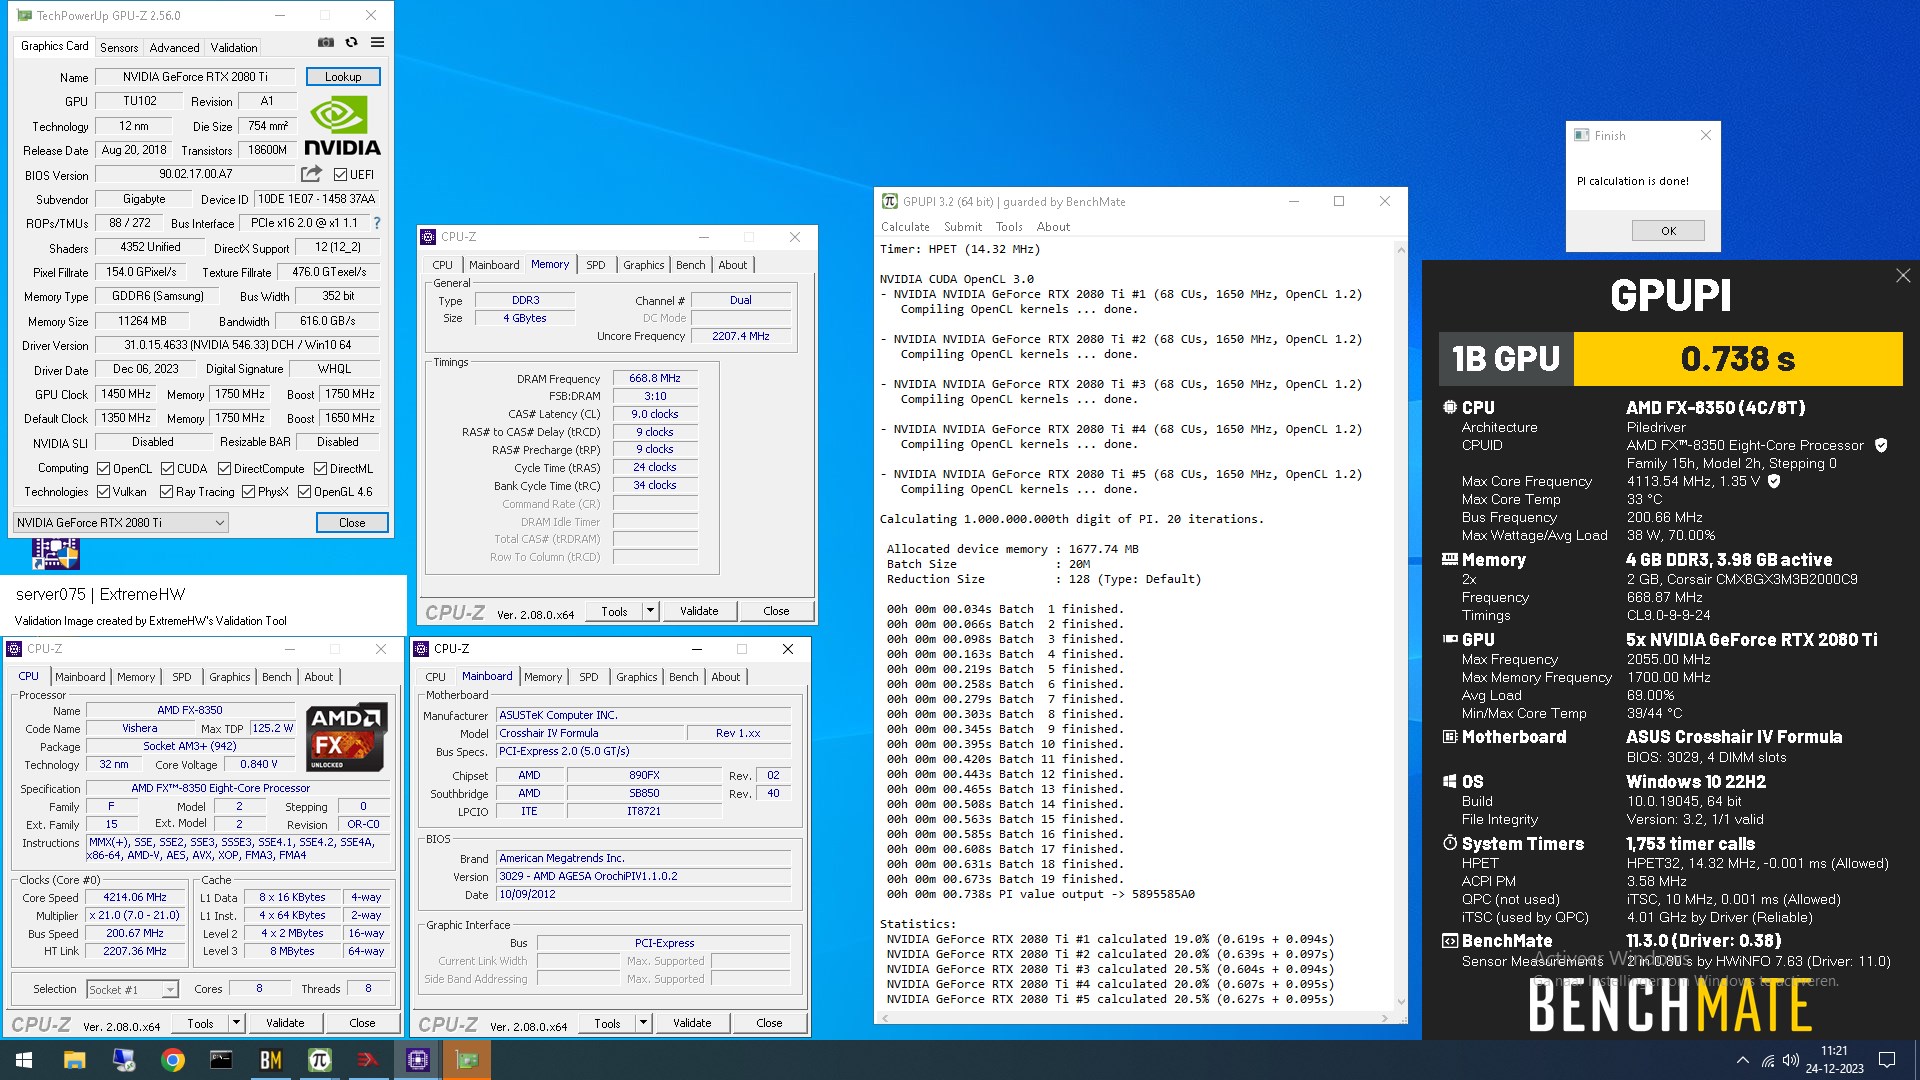Toggle the UEFI checkbox in GPU-Z
This screenshot has height=1080, width=1920.
[x=340, y=175]
